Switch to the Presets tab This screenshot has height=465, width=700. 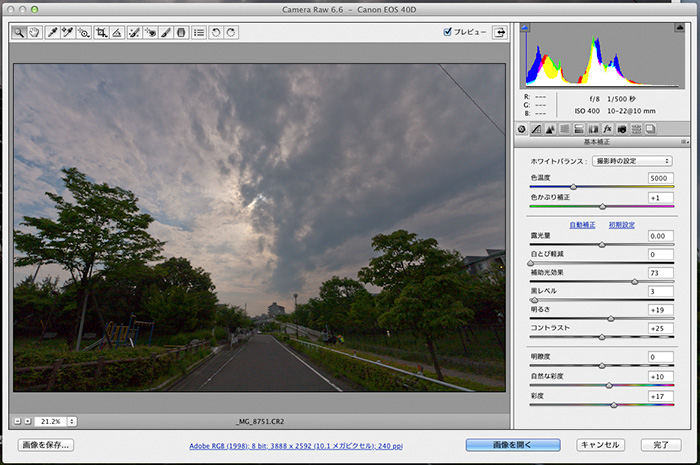636,129
